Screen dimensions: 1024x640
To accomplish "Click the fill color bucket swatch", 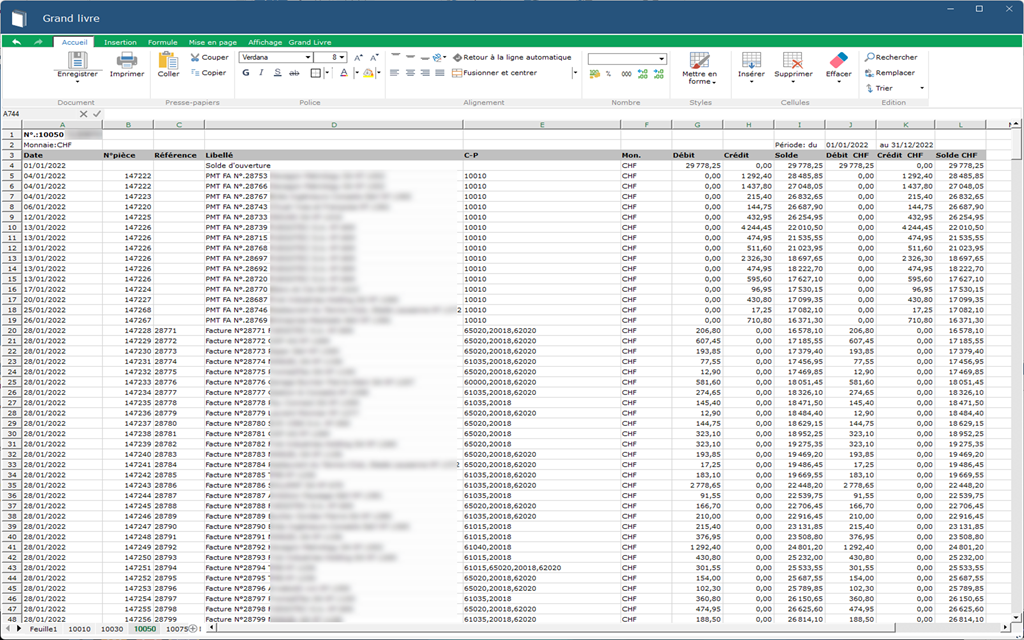I will tap(368, 73).
